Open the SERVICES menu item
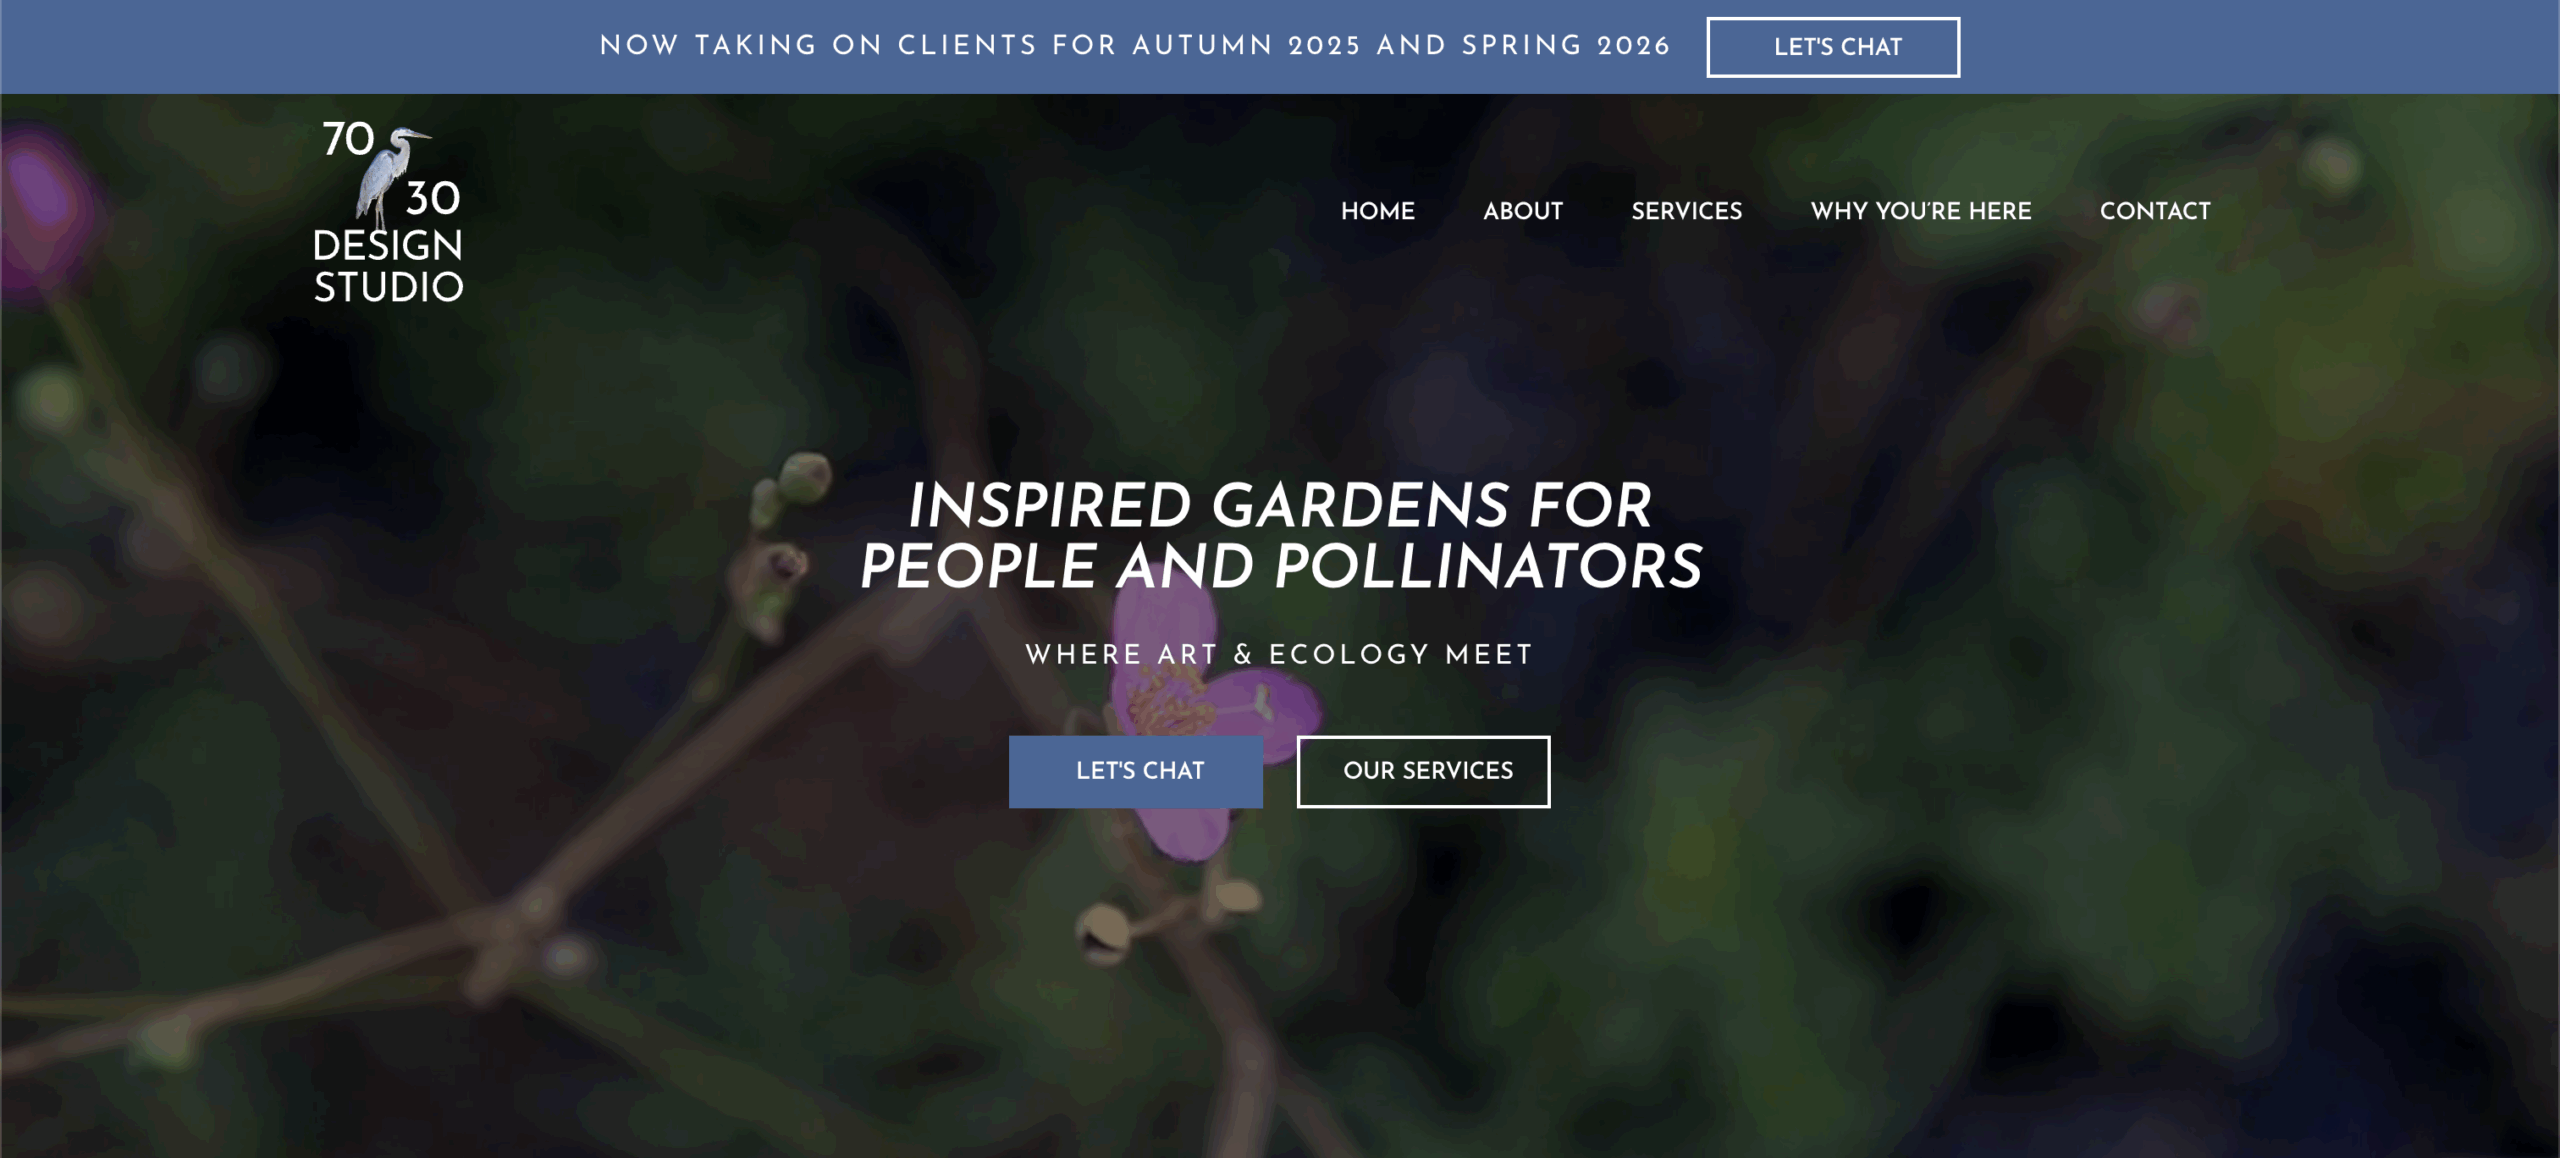2560x1158 pixels. pos(1687,211)
